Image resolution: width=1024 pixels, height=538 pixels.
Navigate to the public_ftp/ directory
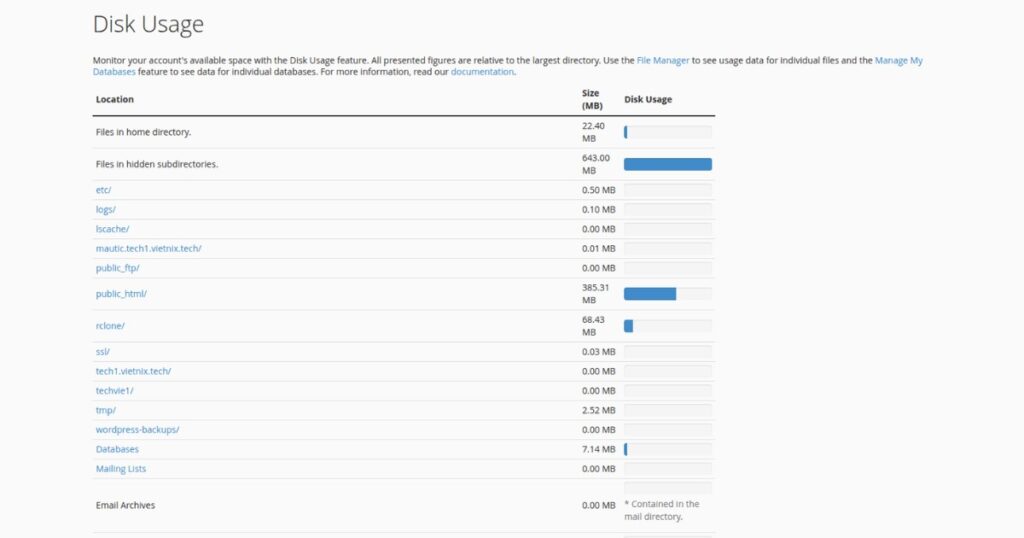pos(117,268)
